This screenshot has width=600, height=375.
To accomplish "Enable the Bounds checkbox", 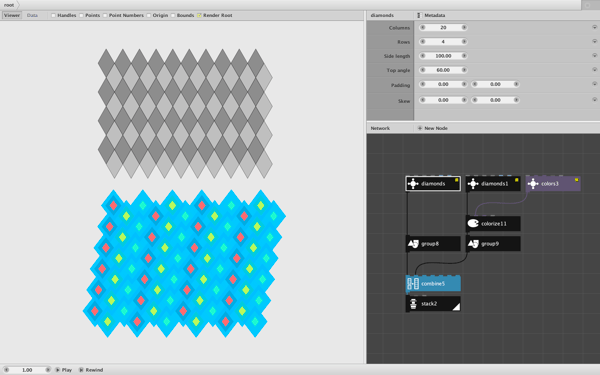I will (x=173, y=15).
